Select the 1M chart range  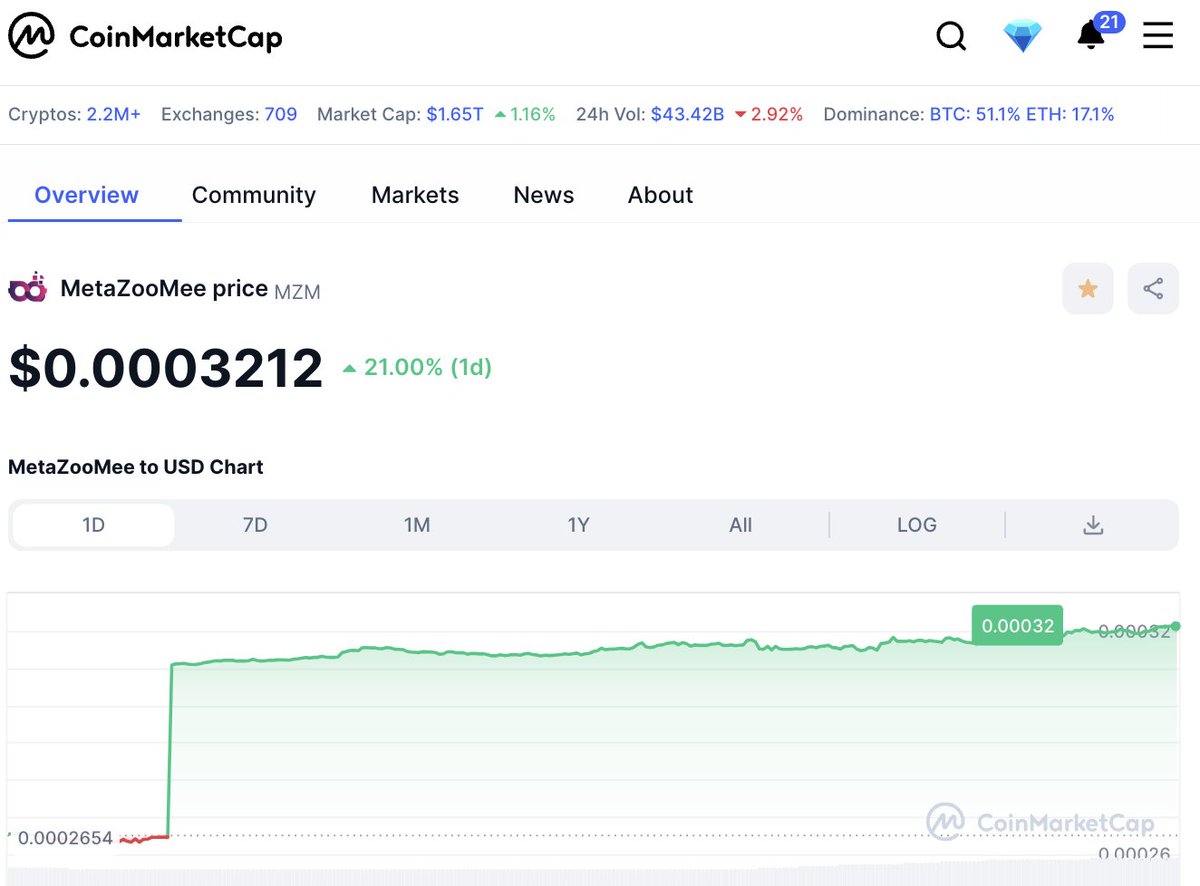417,525
